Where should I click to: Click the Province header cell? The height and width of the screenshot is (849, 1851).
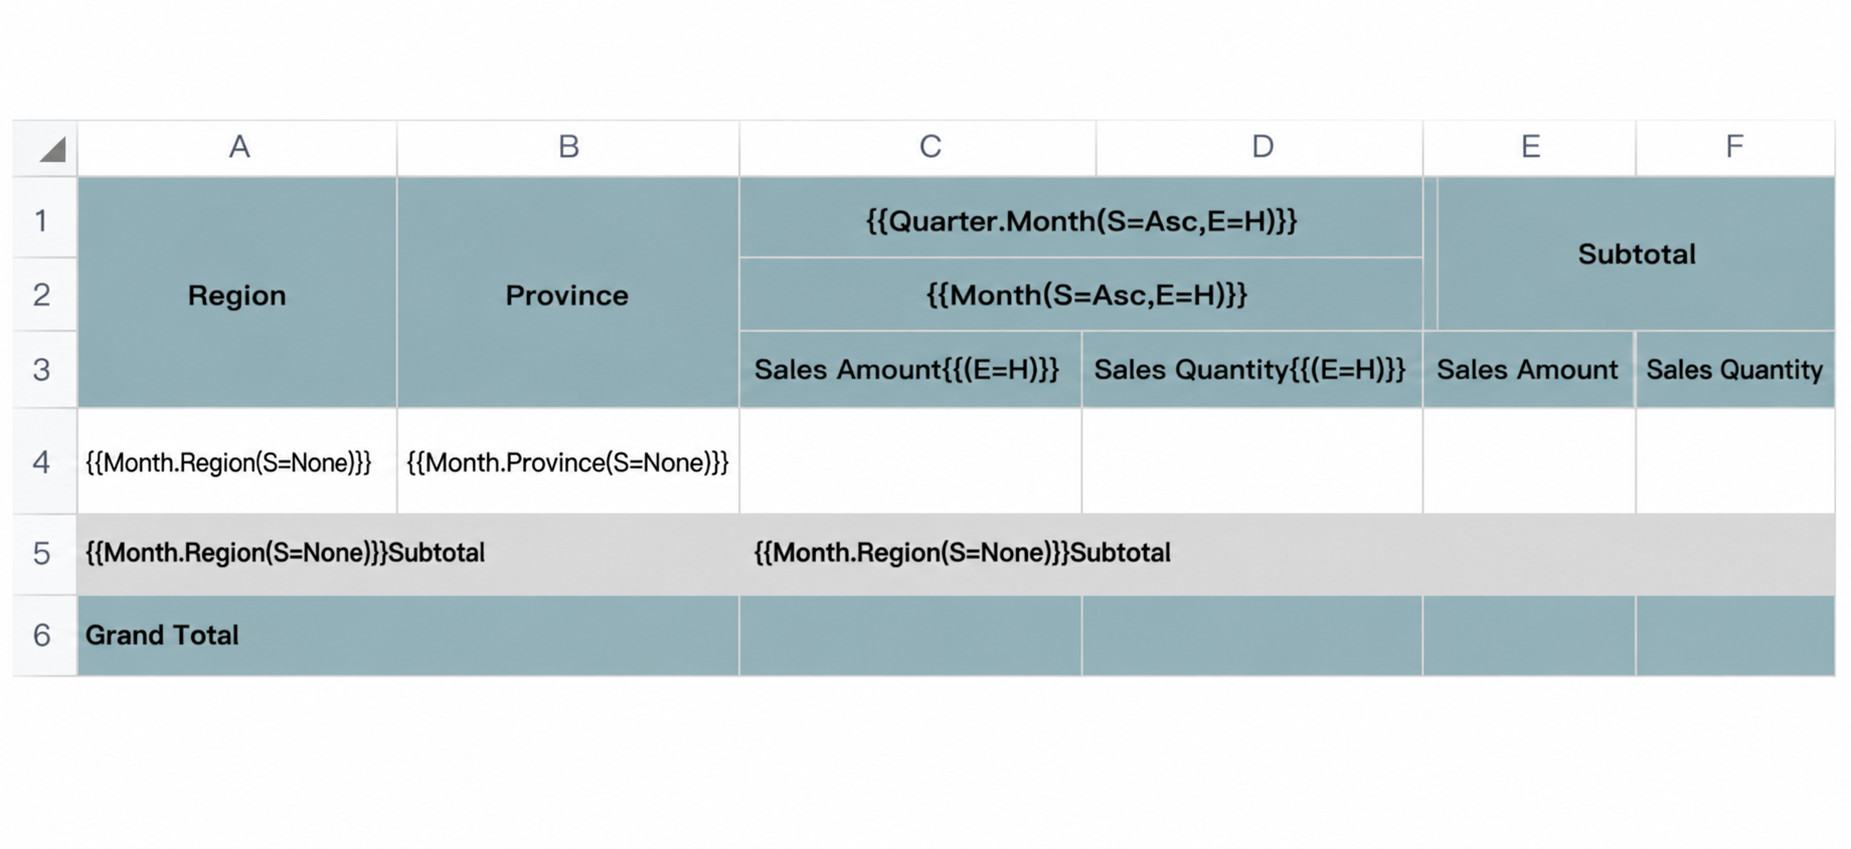pyautogui.click(x=568, y=293)
